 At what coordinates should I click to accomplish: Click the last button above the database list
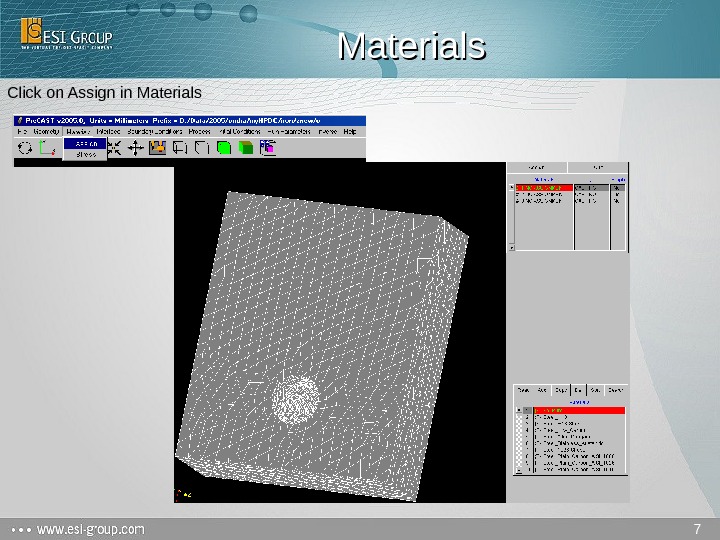[x=617, y=390]
